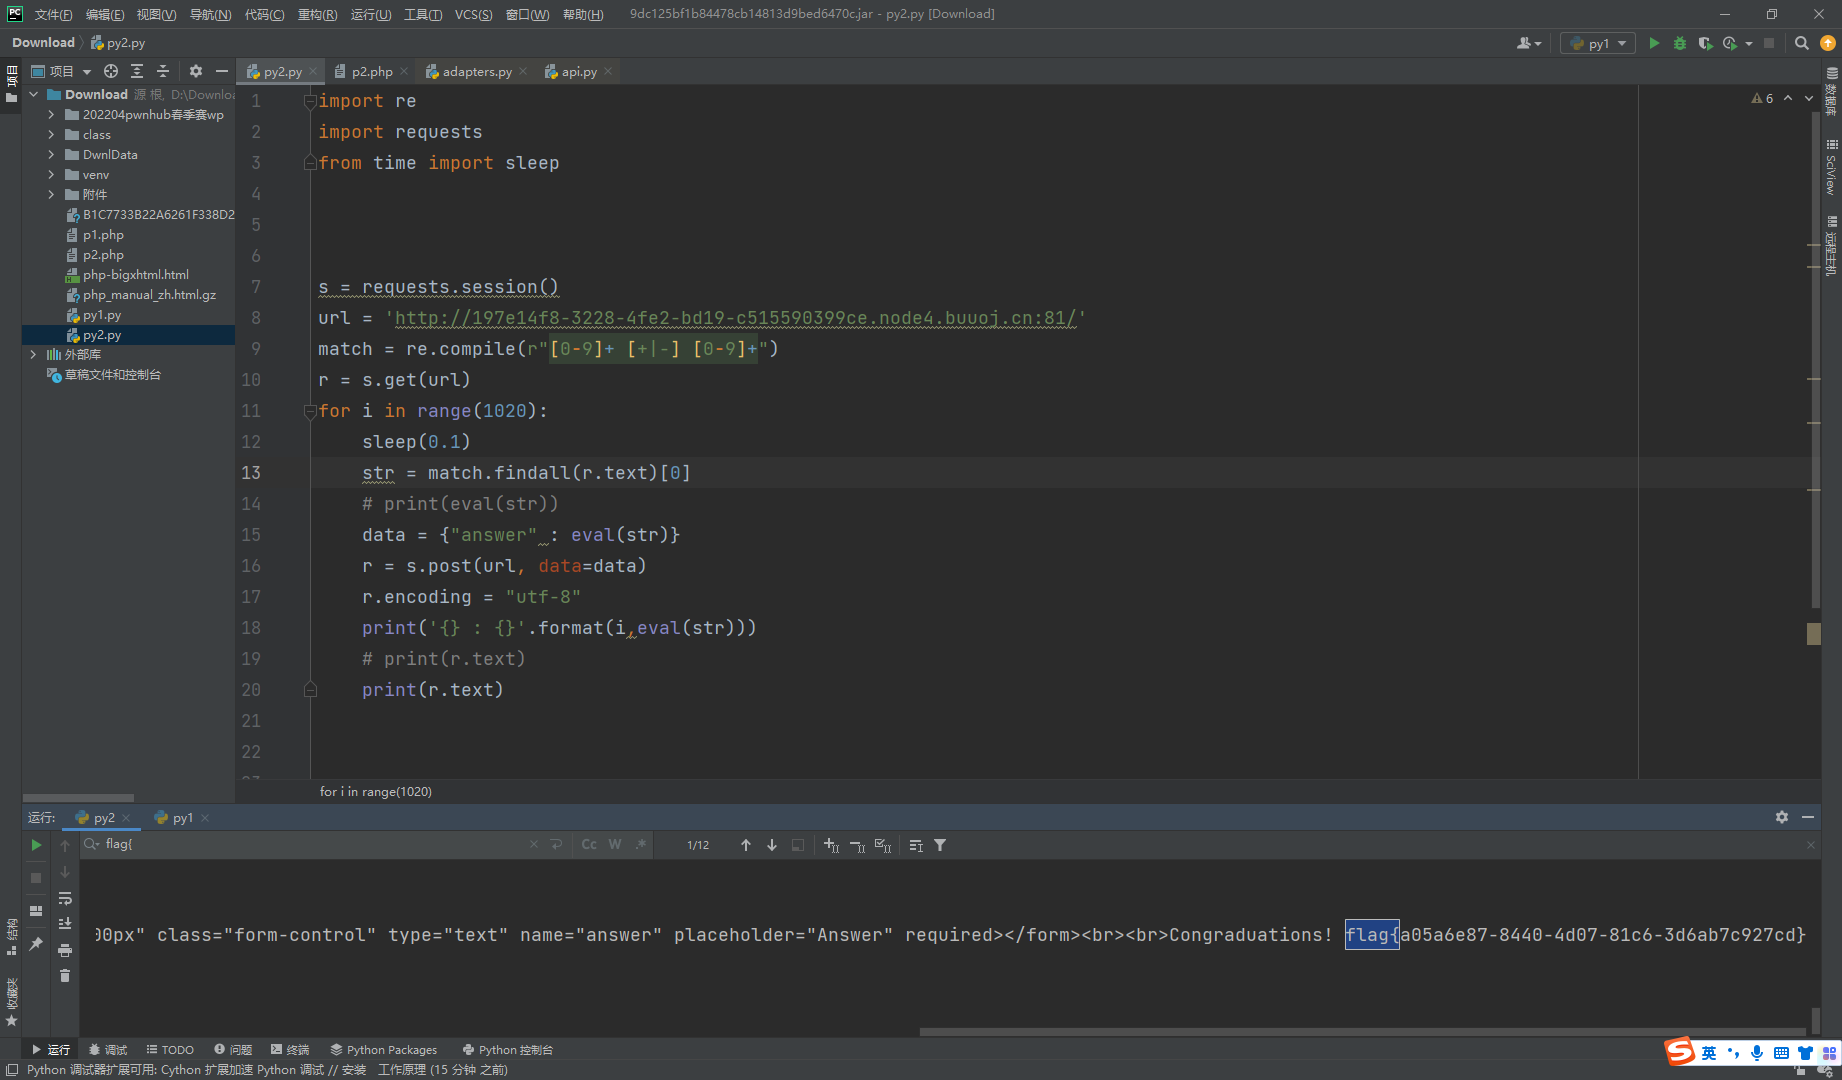The image size is (1842, 1080).
Task: Open the Python Packages tool window
Action: click(384, 1049)
